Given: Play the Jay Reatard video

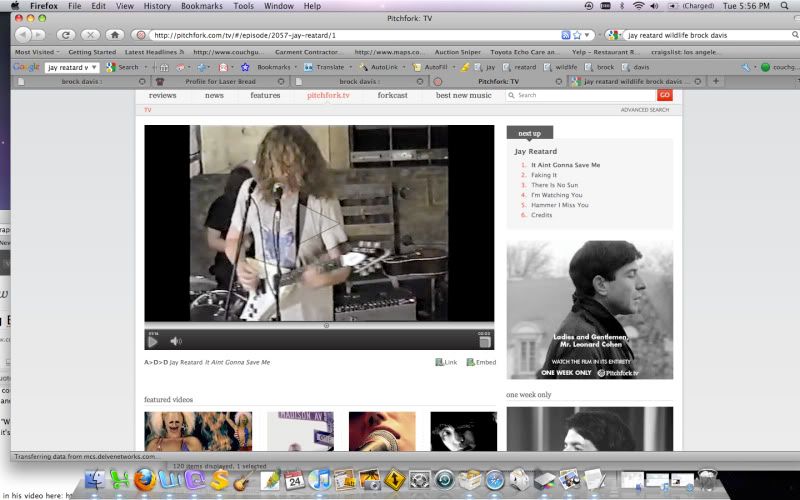Looking at the screenshot, I should 153,341.
